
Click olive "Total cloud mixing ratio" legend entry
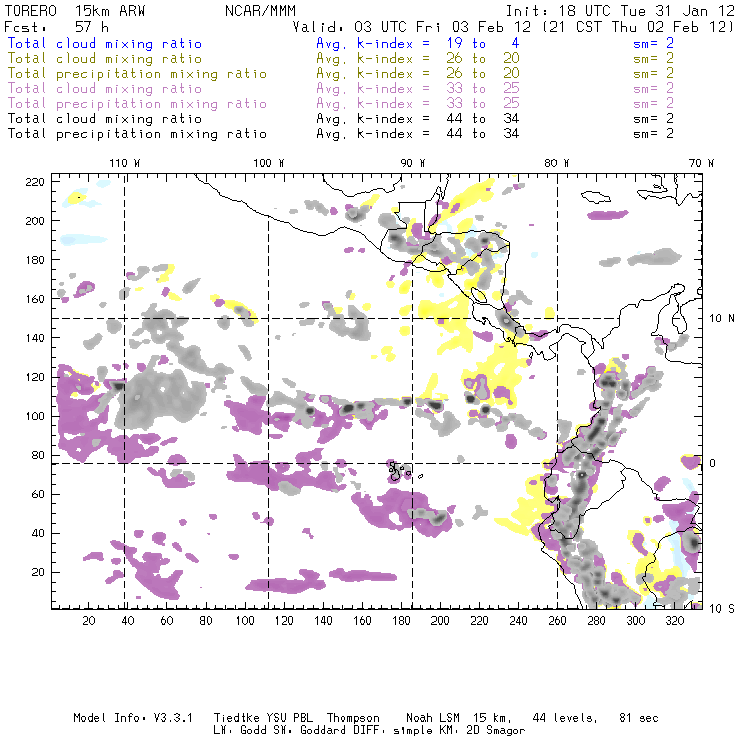(104, 59)
